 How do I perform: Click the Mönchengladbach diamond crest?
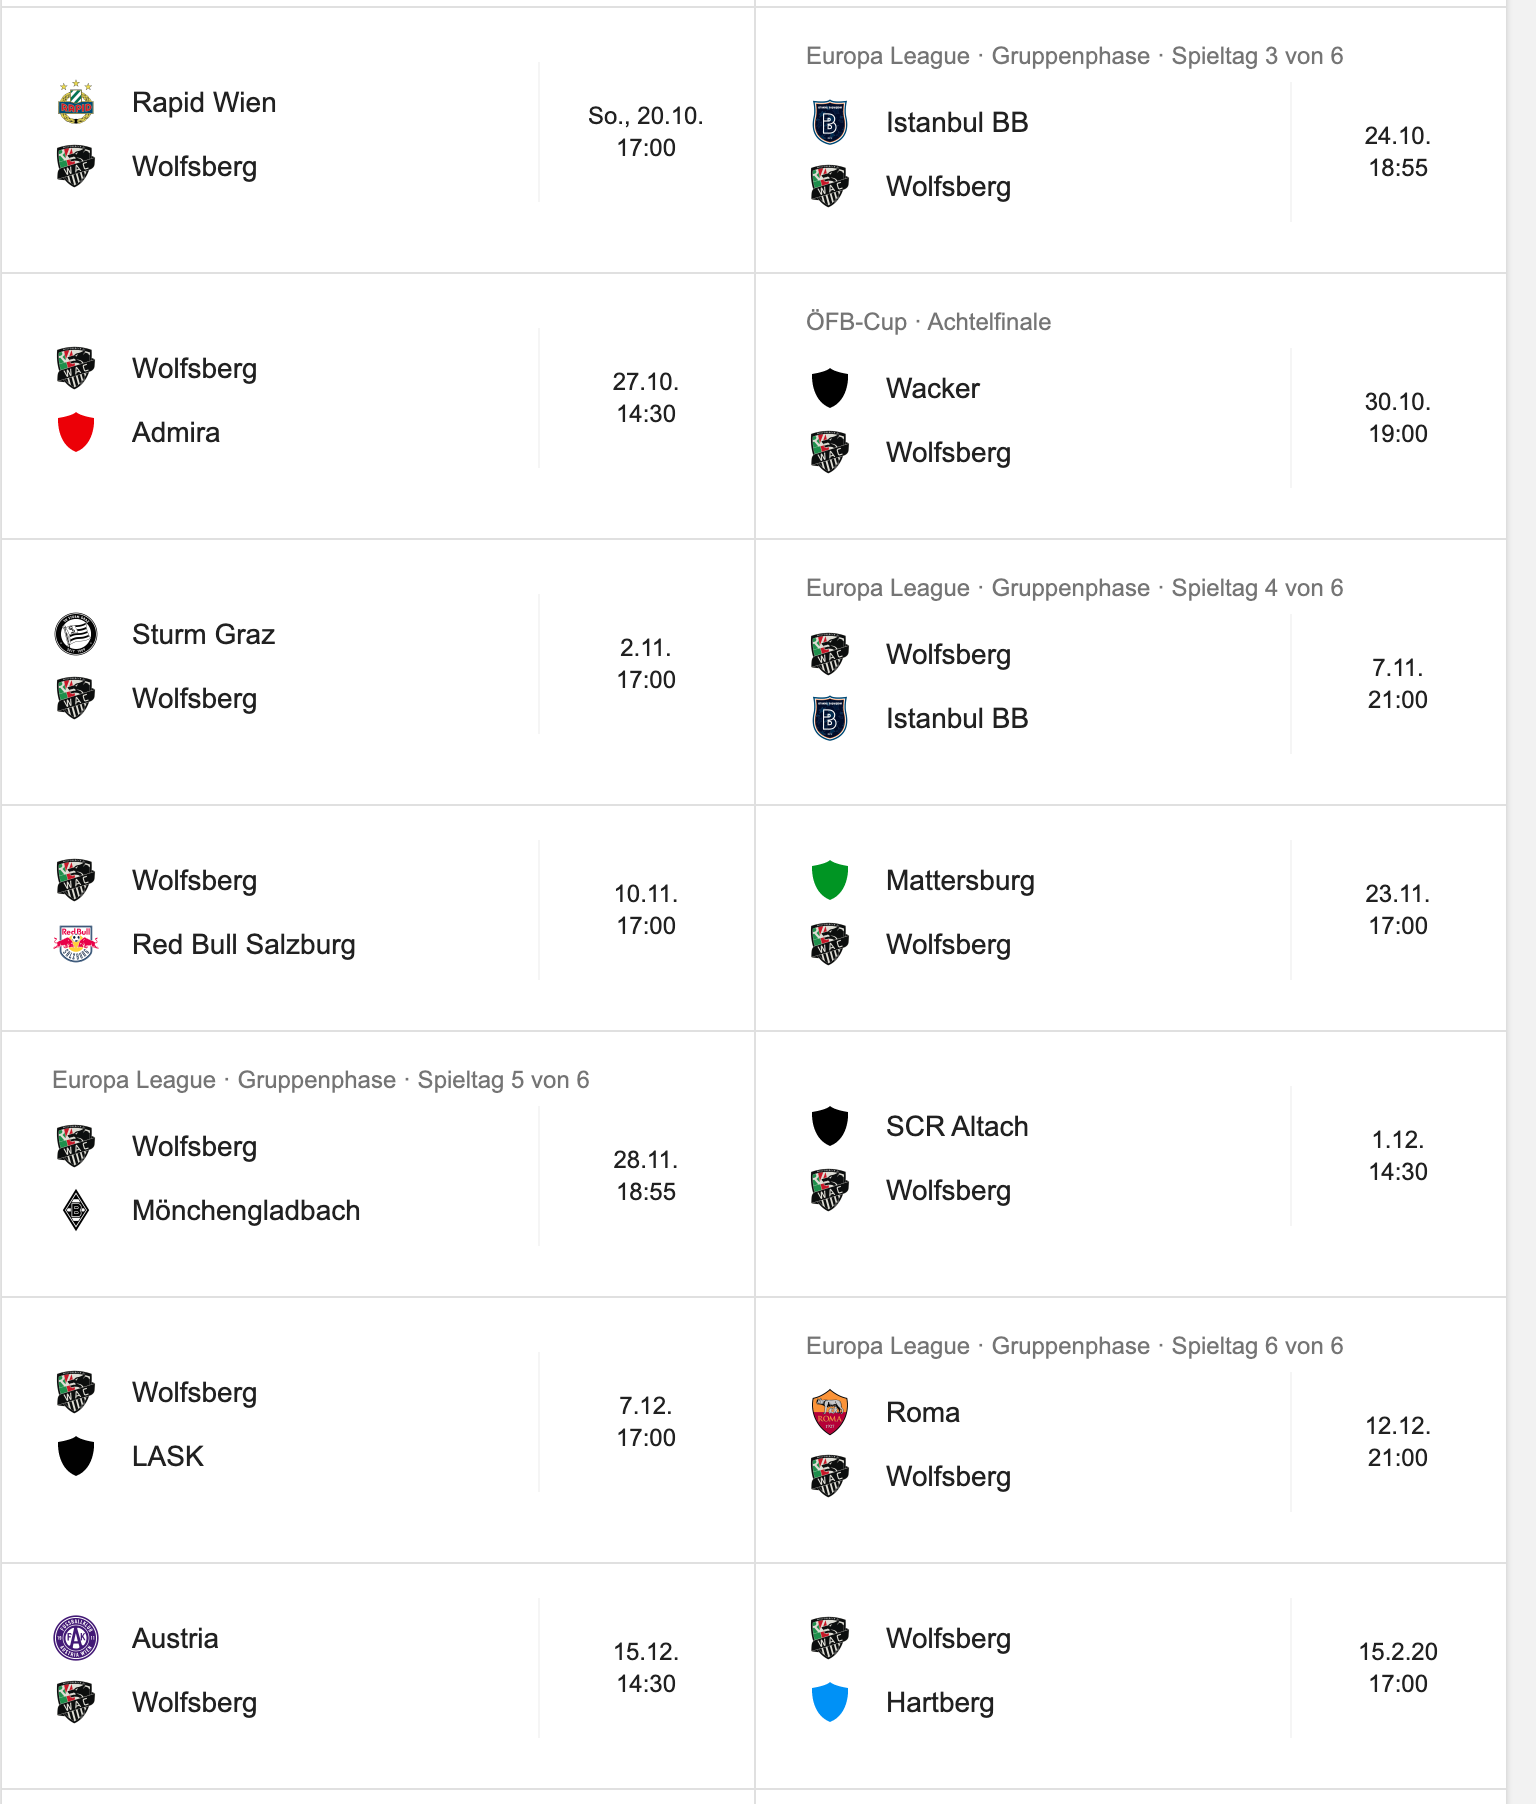pyautogui.click(x=76, y=1210)
